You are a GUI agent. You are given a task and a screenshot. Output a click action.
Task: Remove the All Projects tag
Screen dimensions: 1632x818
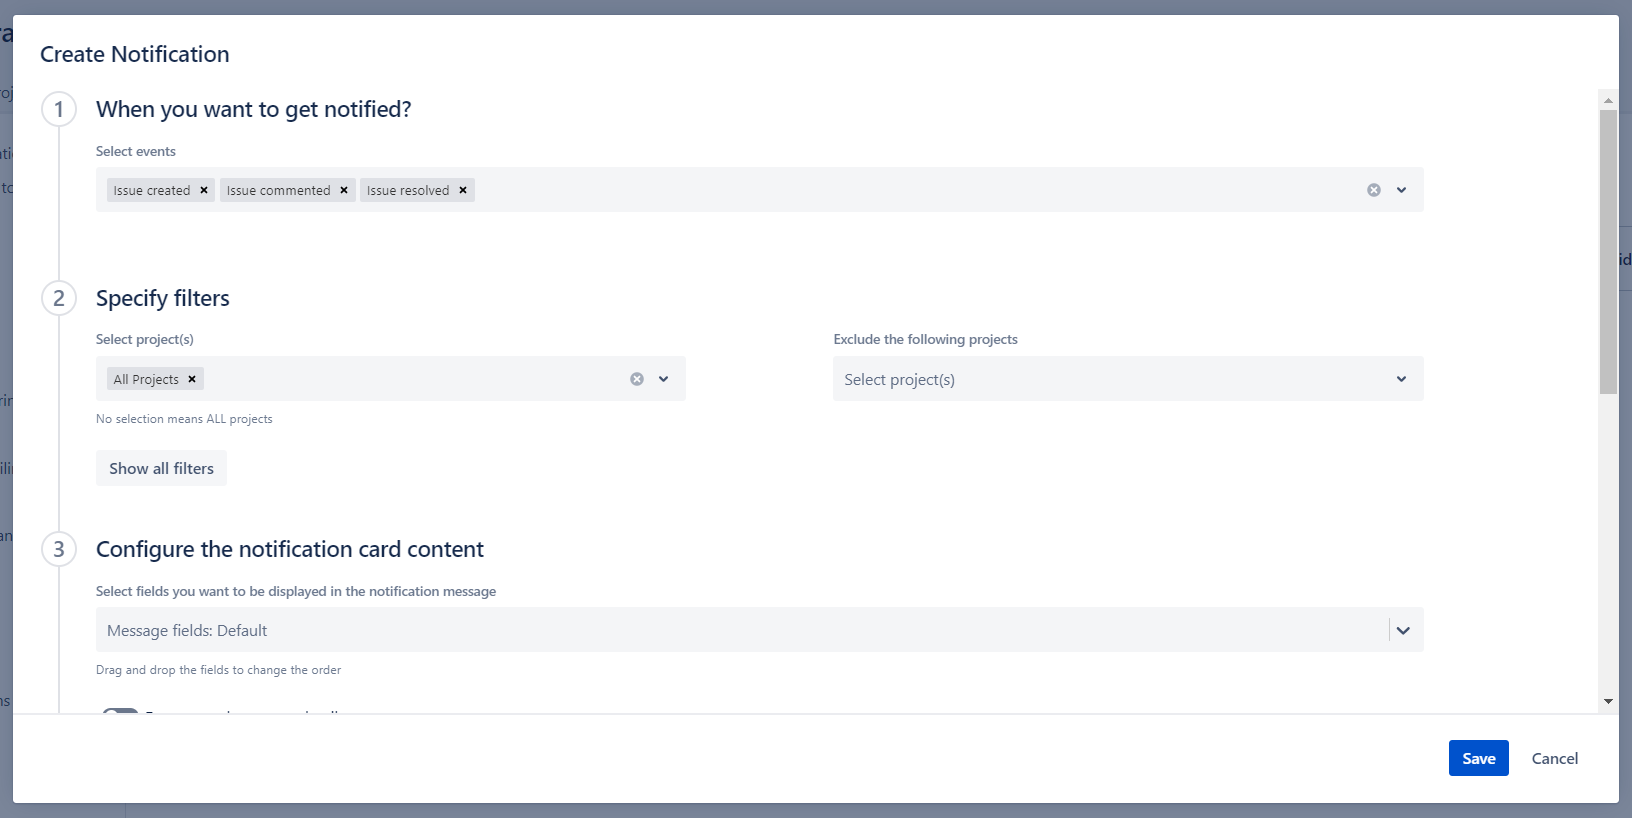point(192,379)
